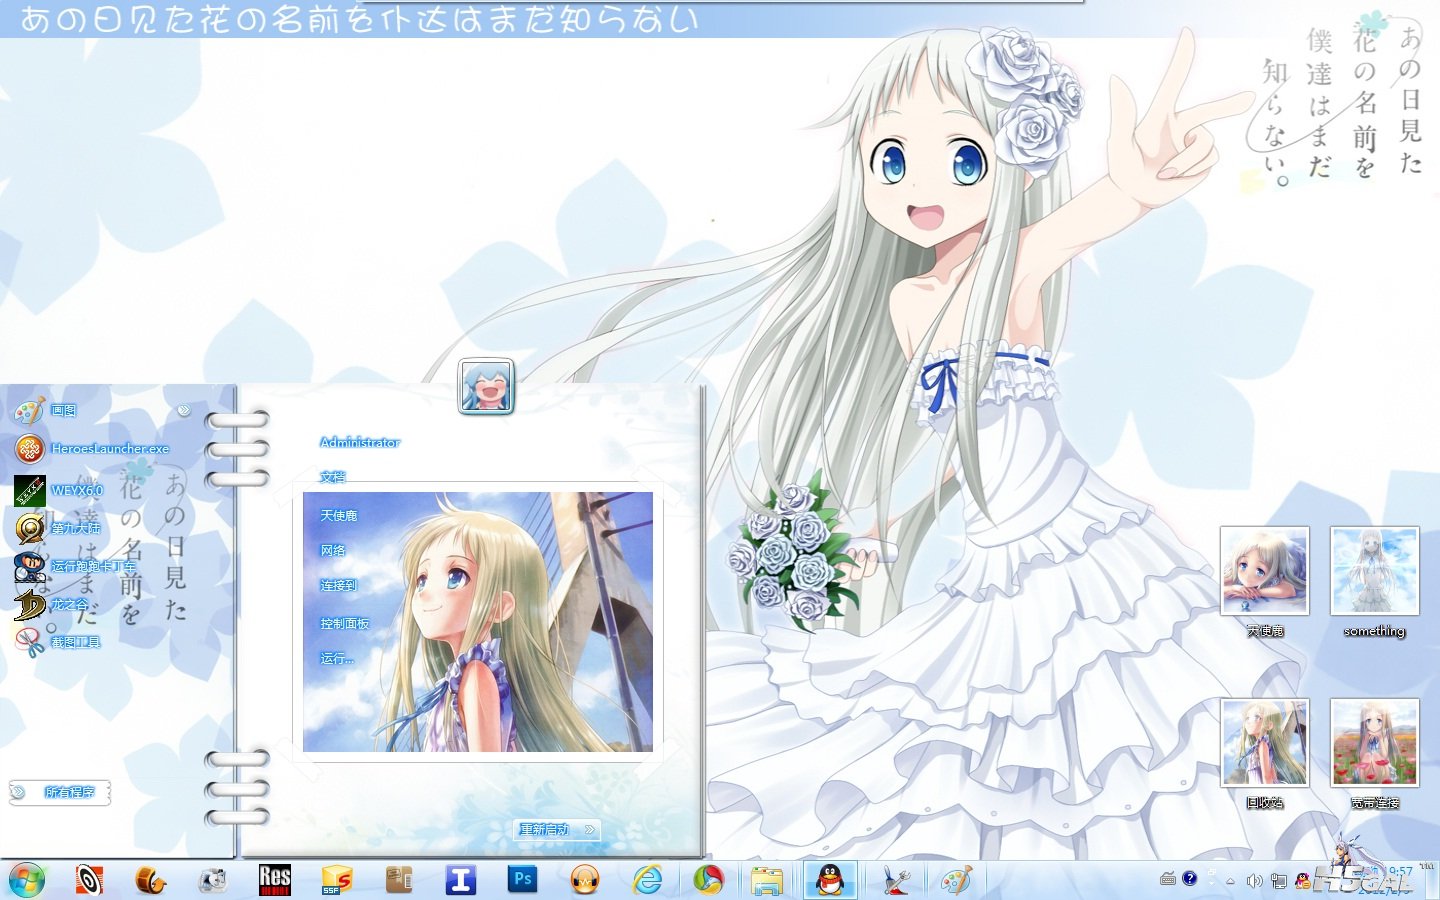Screen dimensions: 1440x900
Task: Click the Windows Start orb
Action: pyautogui.click(x=27, y=881)
